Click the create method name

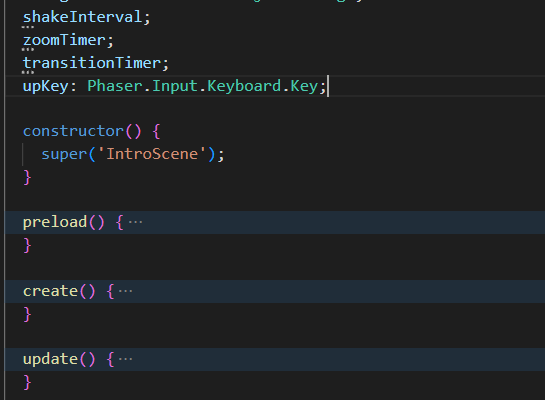pyautogui.click(x=50, y=291)
